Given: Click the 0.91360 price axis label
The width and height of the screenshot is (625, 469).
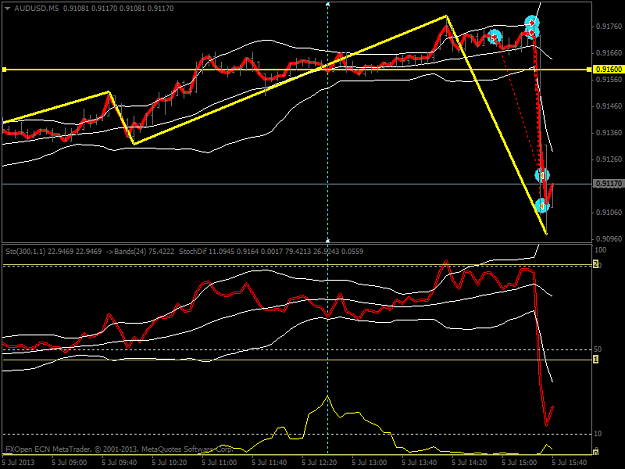Looking at the screenshot, I should pyautogui.click(x=609, y=133).
